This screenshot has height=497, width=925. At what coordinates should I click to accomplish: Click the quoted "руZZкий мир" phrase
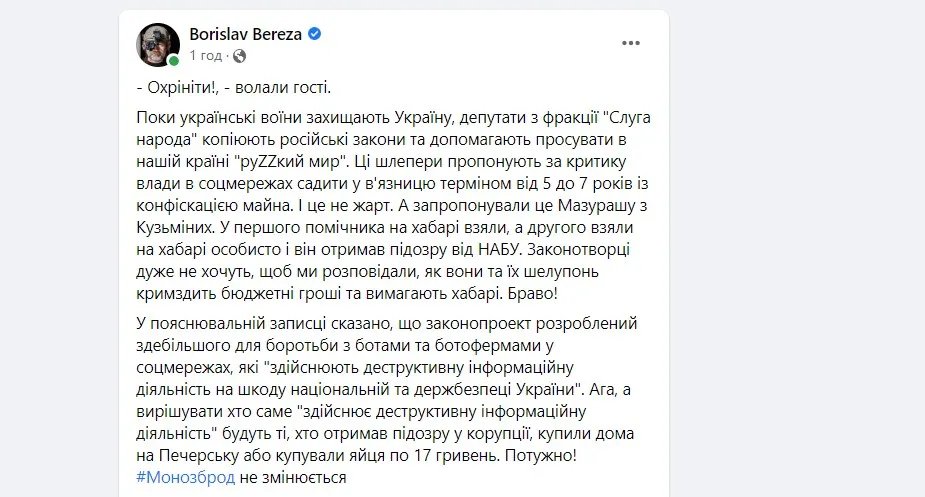click(310, 161)
